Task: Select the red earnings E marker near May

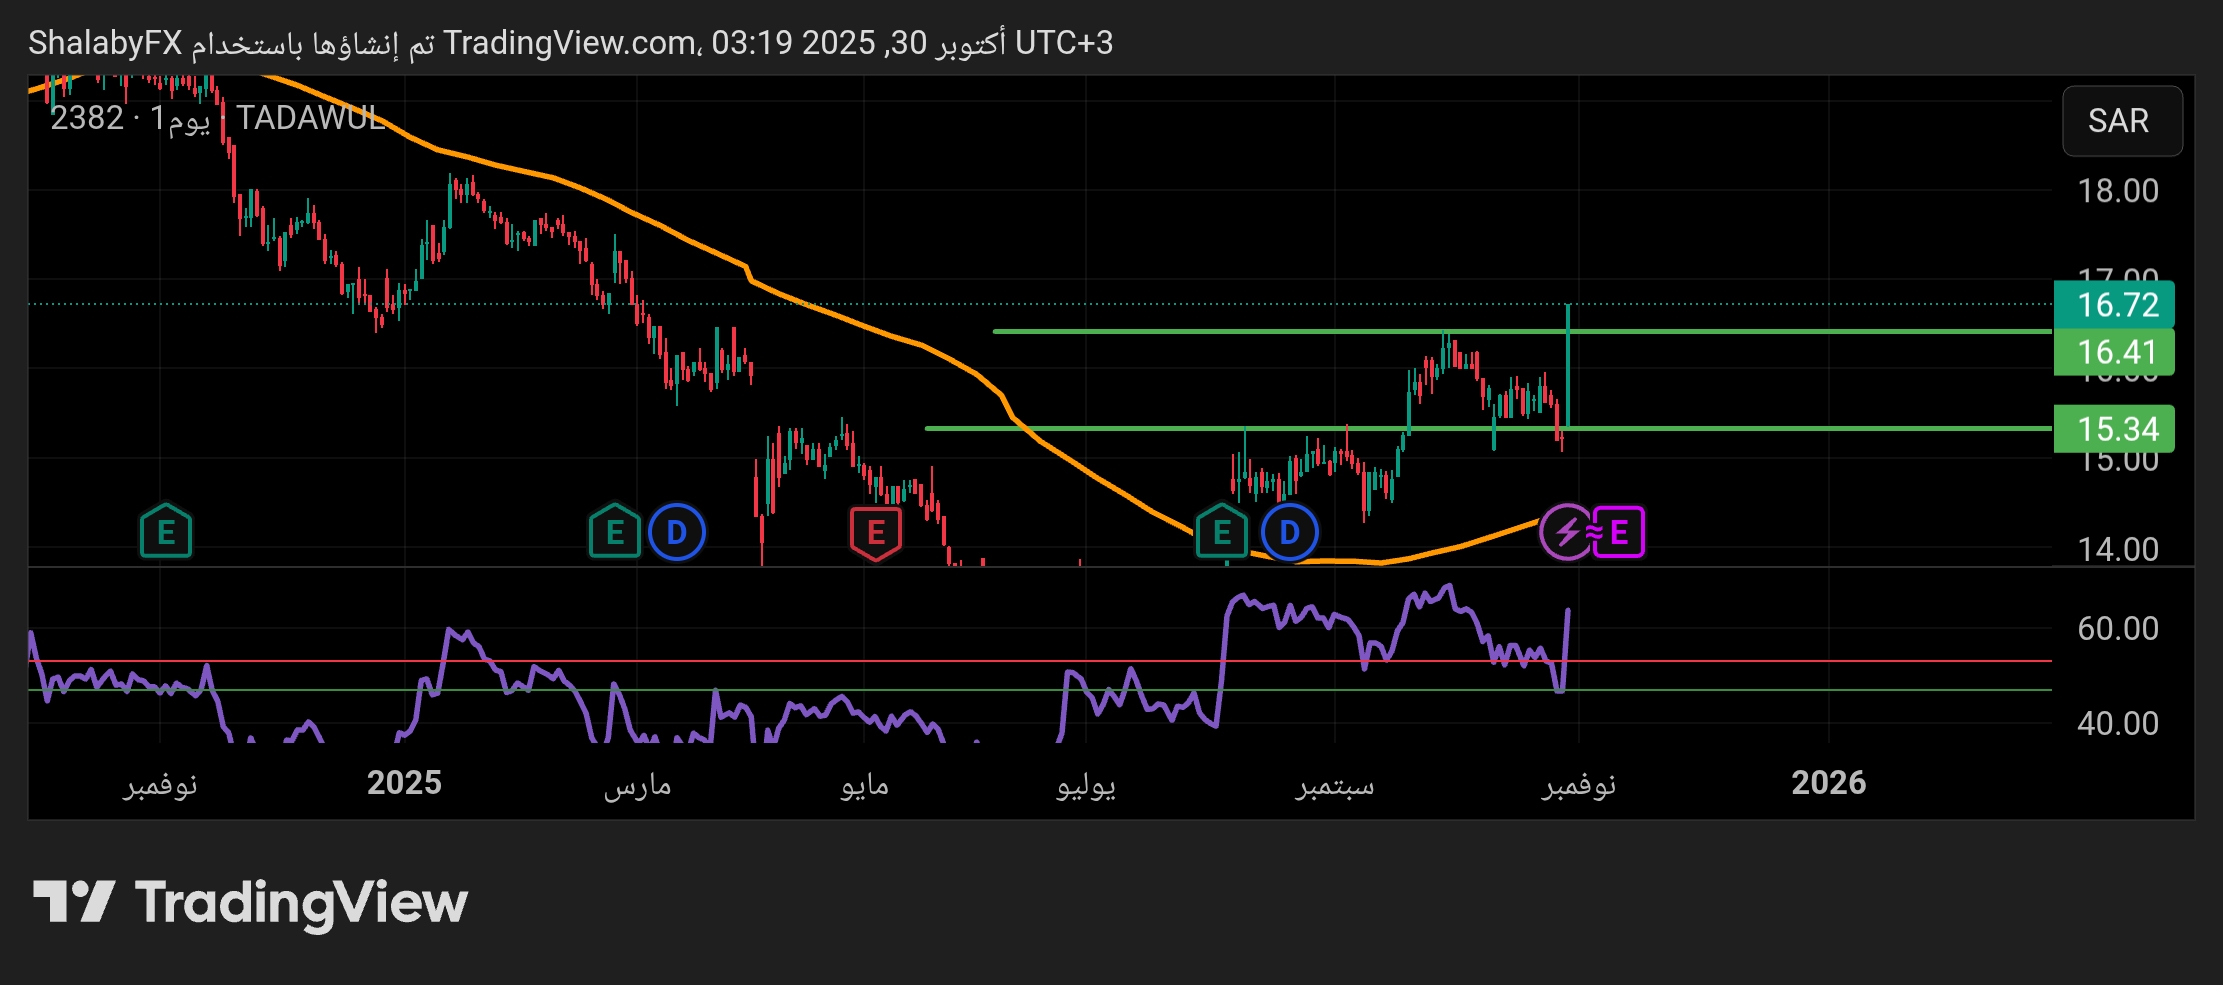Action: pyautogui.click(x=875, y=532)
